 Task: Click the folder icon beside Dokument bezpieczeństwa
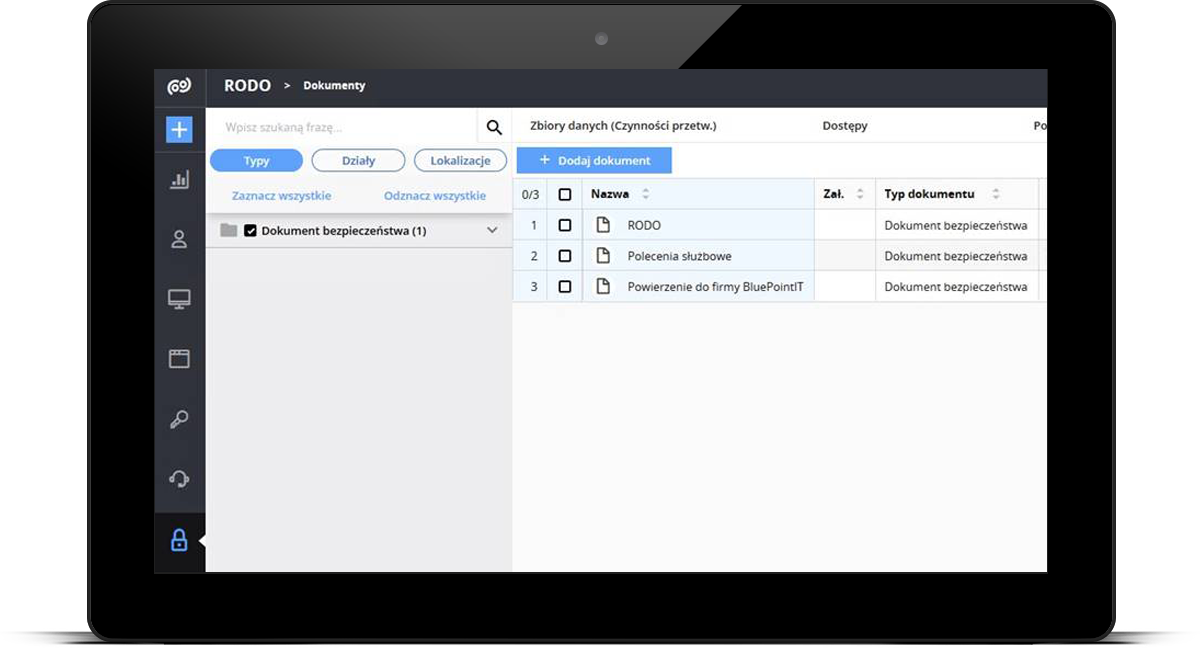(229, 231)
